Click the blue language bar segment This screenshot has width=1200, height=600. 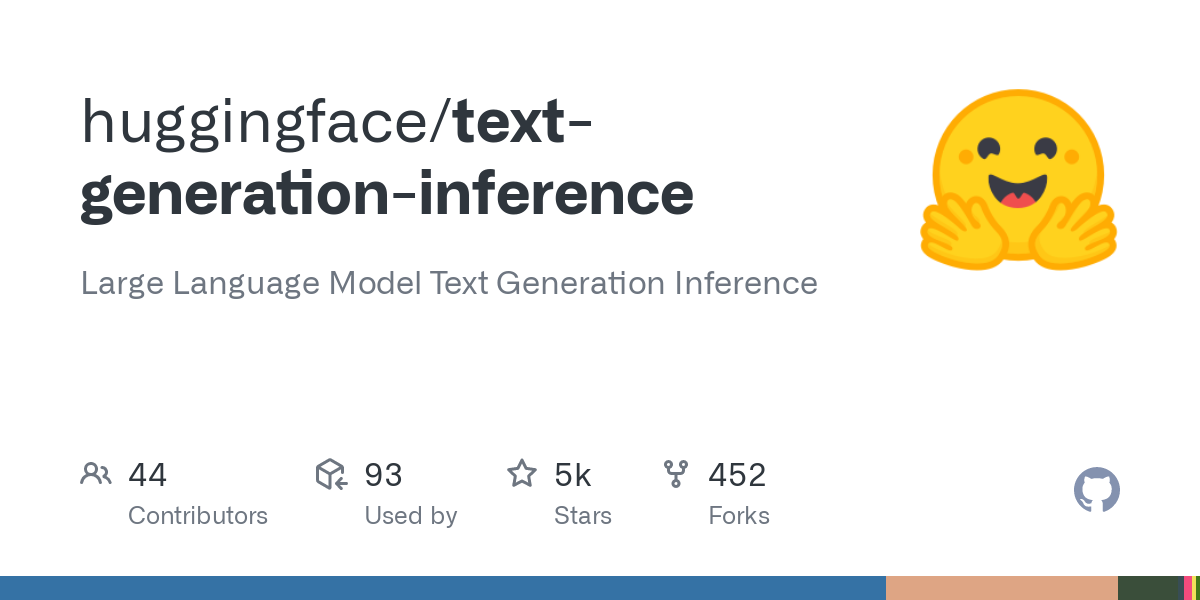(x=442, y=588)
